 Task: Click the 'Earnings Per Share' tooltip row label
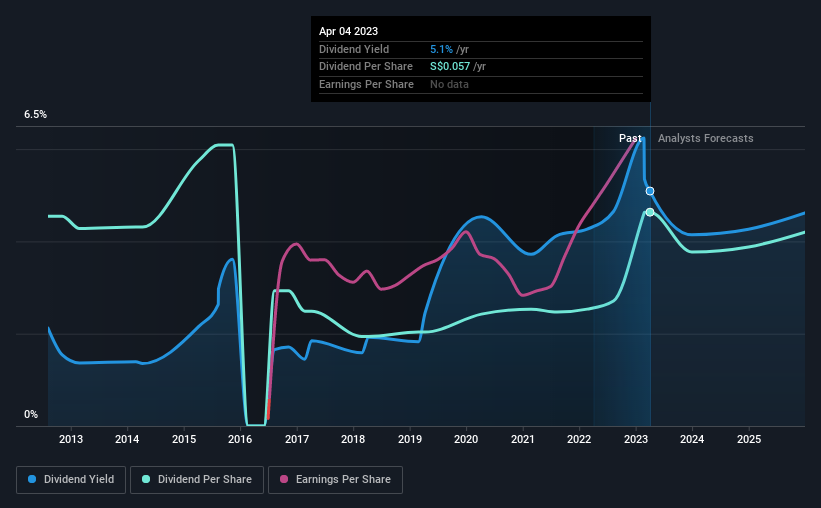tap(366, 84)
